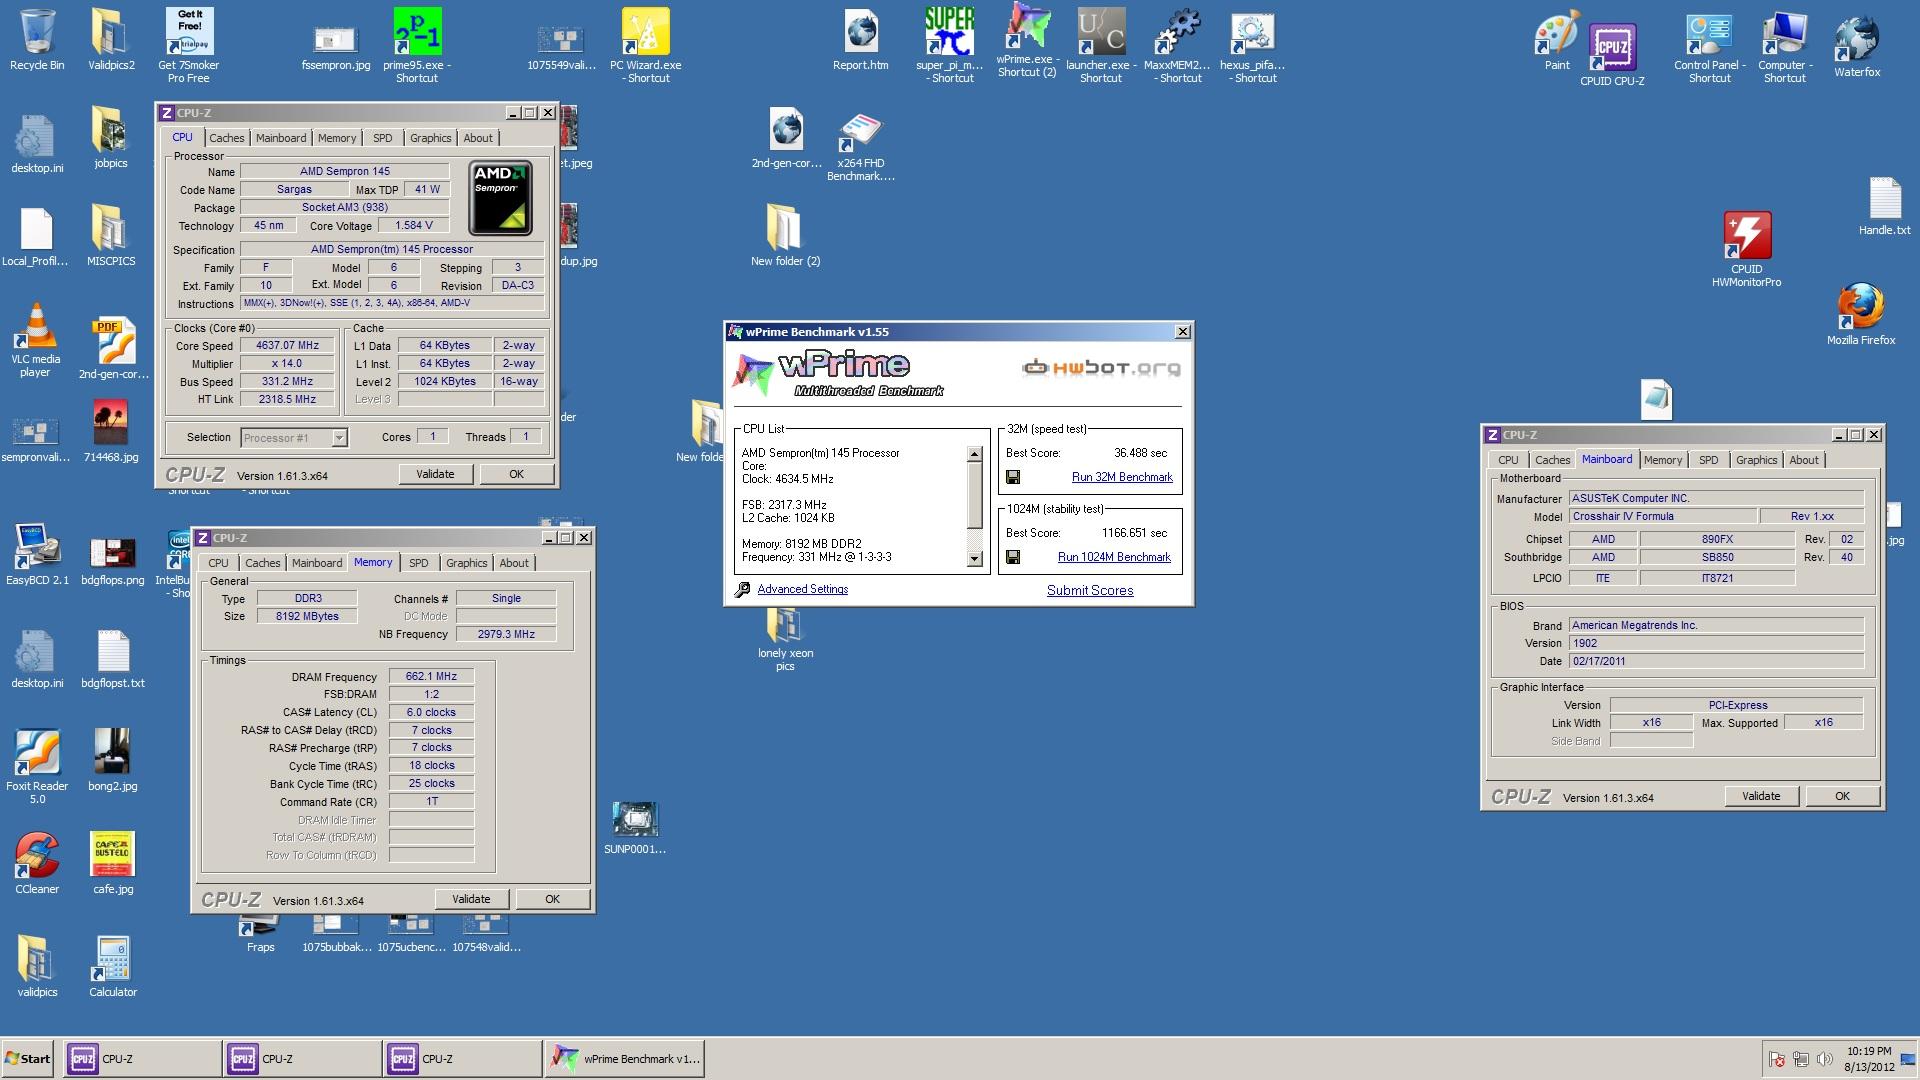The width and height of the screenshot is (1920, 1080).
Task: Open the cafe.jpg image file
Action: 113,862
